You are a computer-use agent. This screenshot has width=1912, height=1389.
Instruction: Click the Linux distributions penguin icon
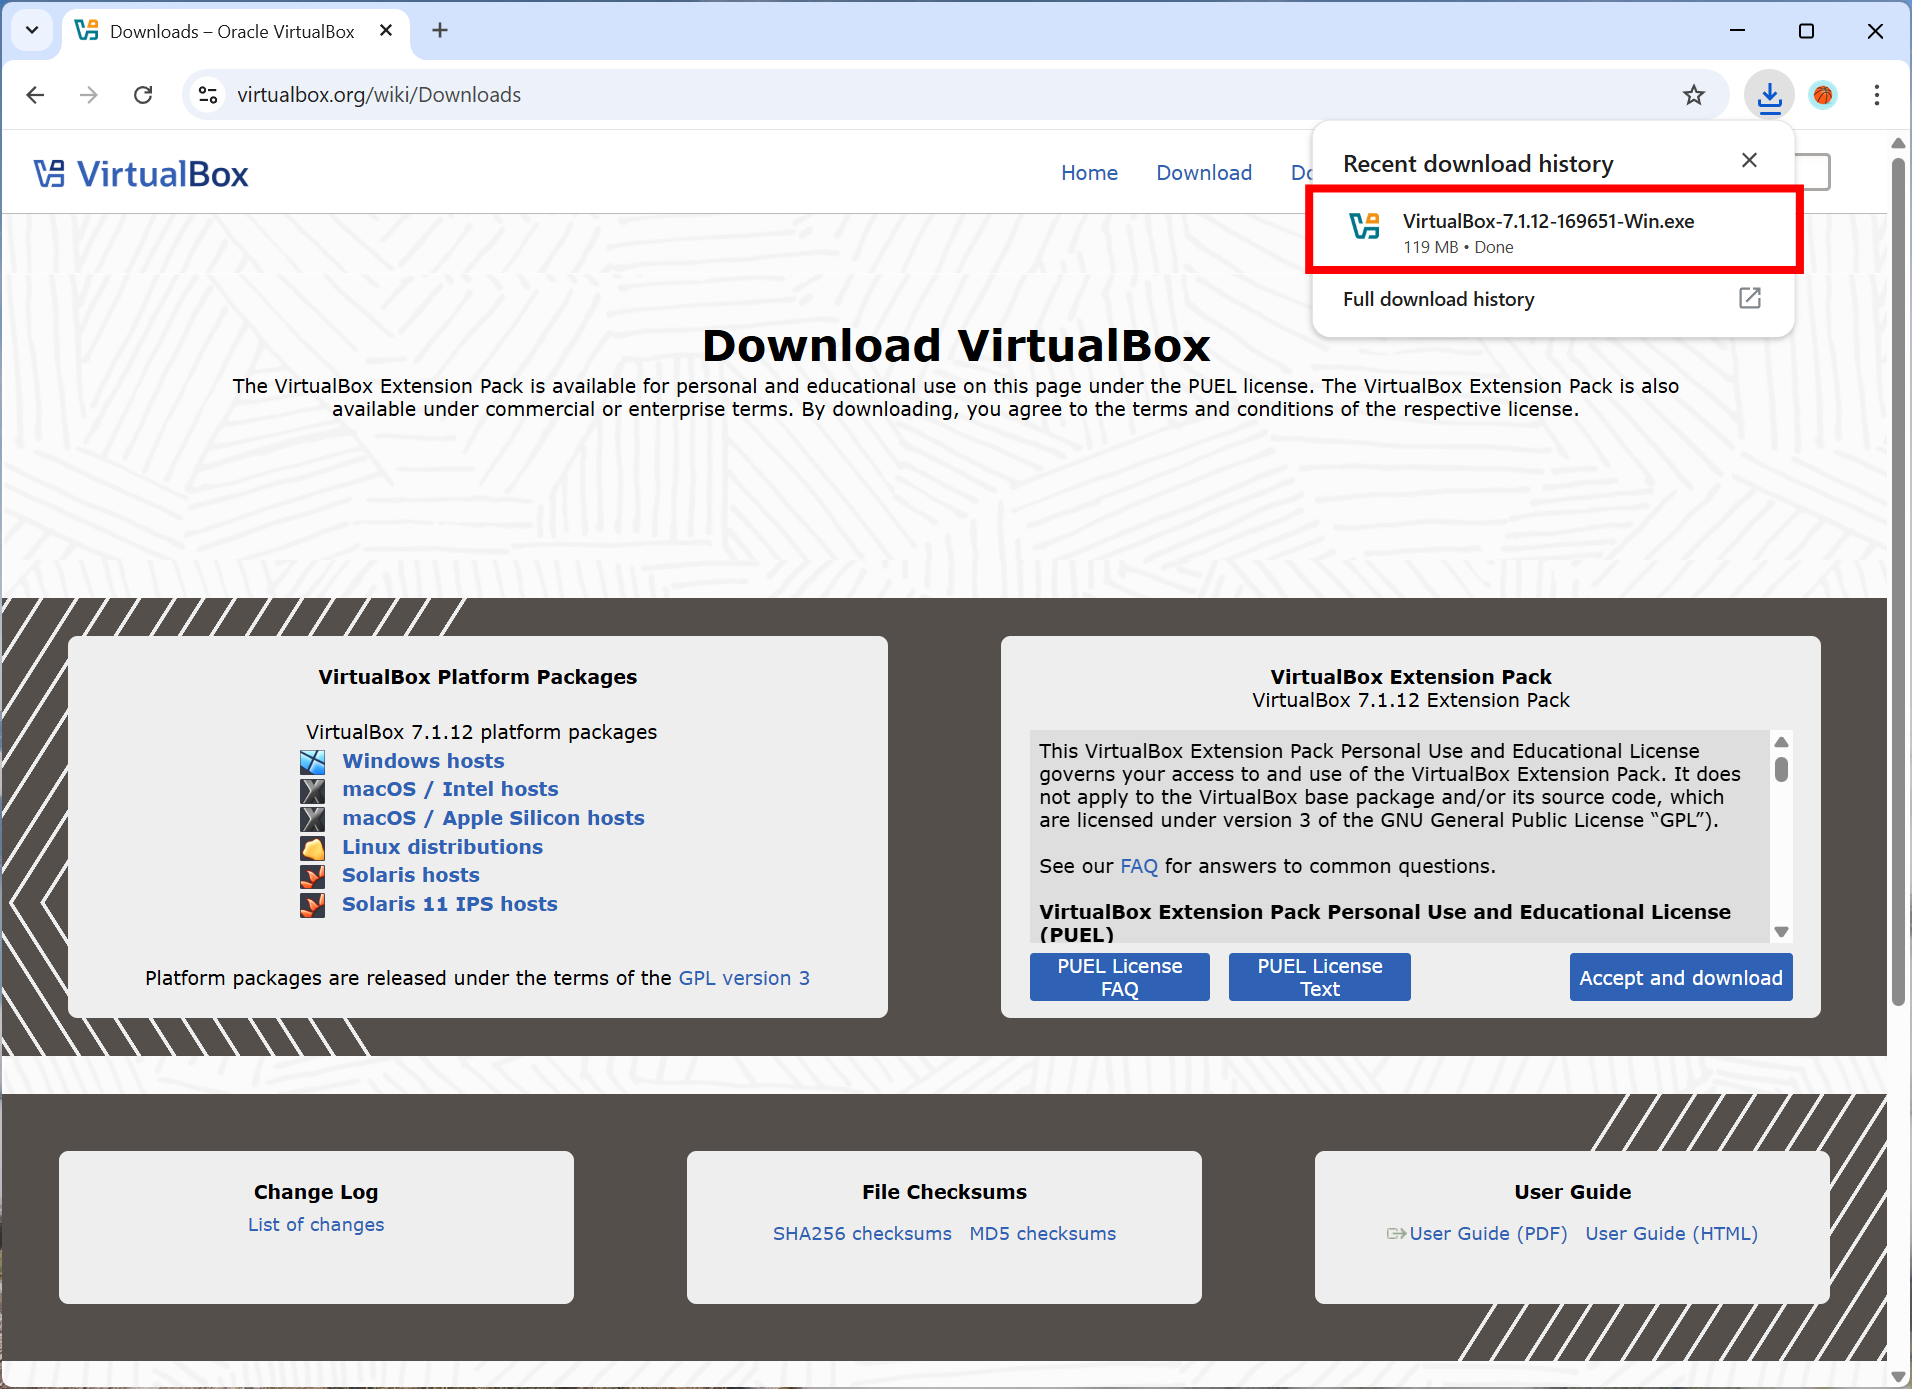click(312, 848)
